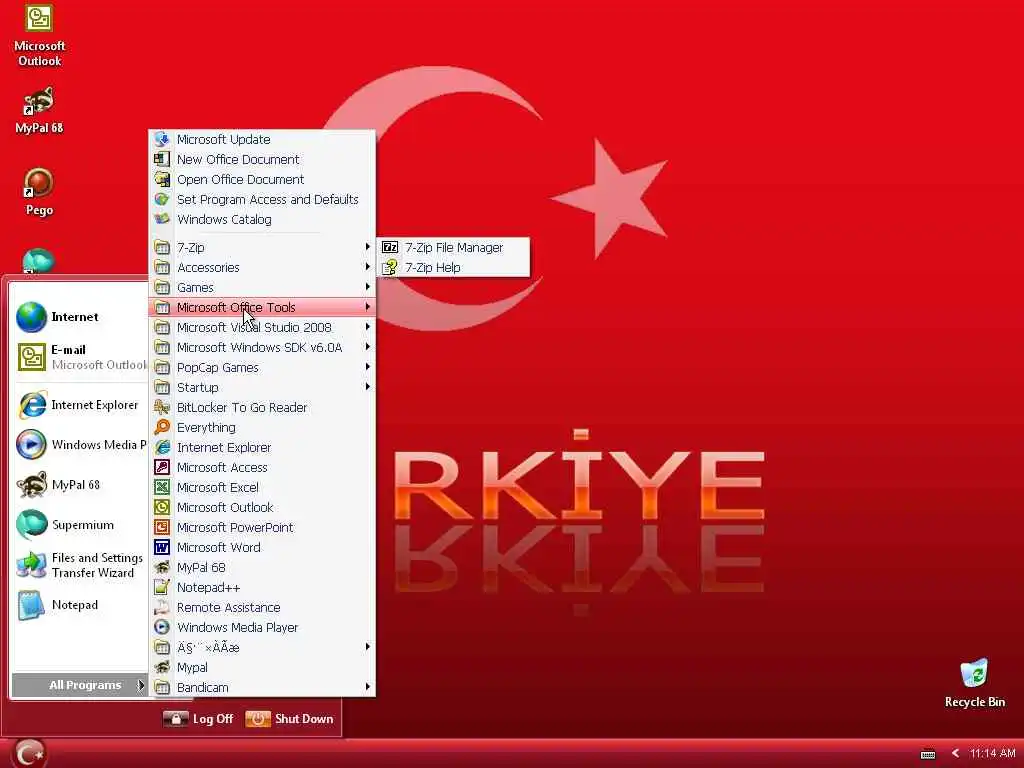
Task: Expand the 7-Zip program folder
Action: 262,248
